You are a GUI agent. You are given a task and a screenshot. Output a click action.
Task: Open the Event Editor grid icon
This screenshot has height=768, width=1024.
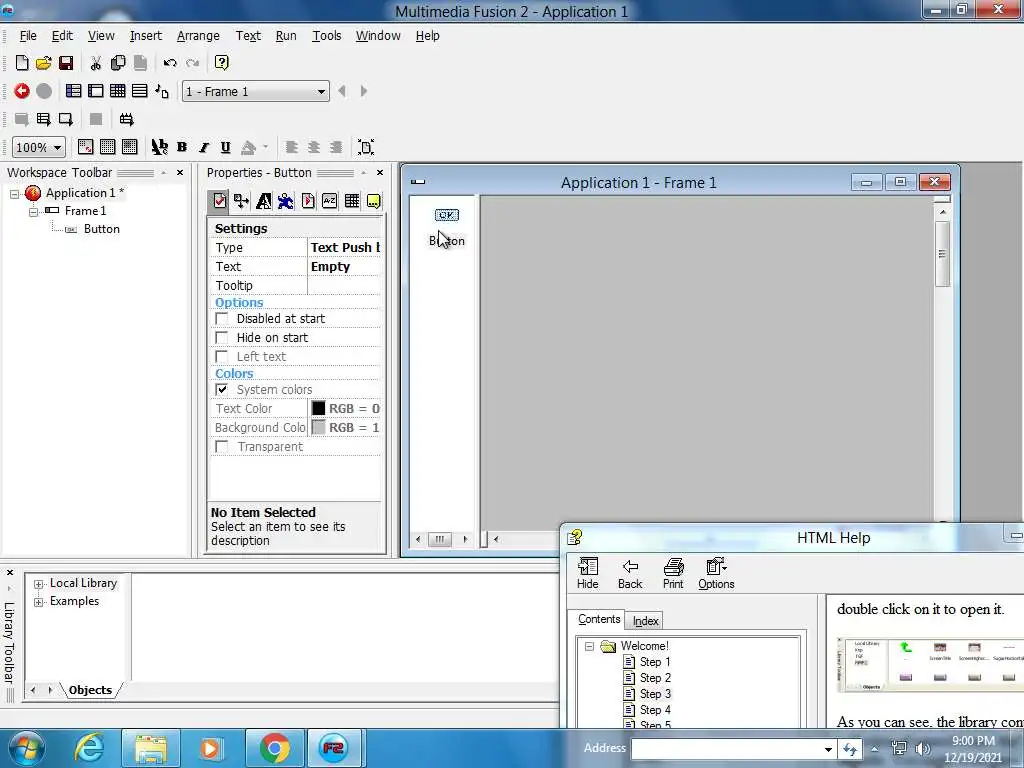[118, 91]
